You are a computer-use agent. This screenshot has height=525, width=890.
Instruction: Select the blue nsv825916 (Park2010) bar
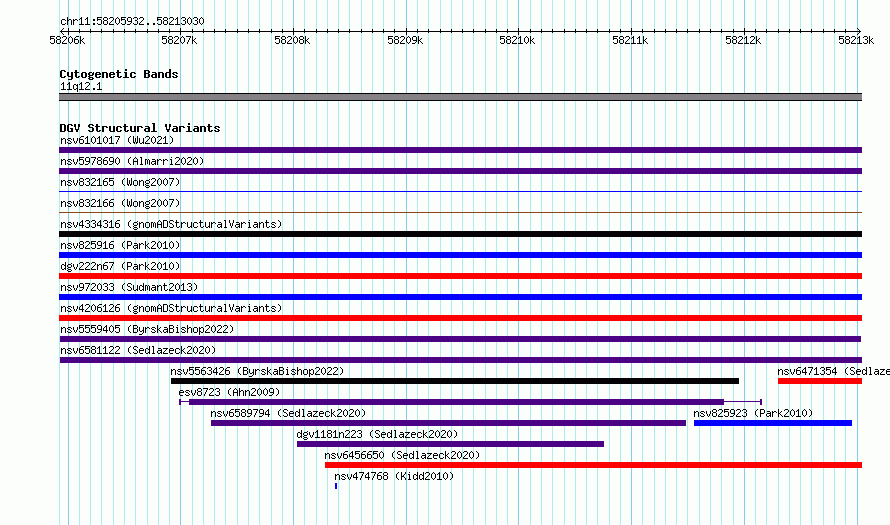[x=460, y=255]
